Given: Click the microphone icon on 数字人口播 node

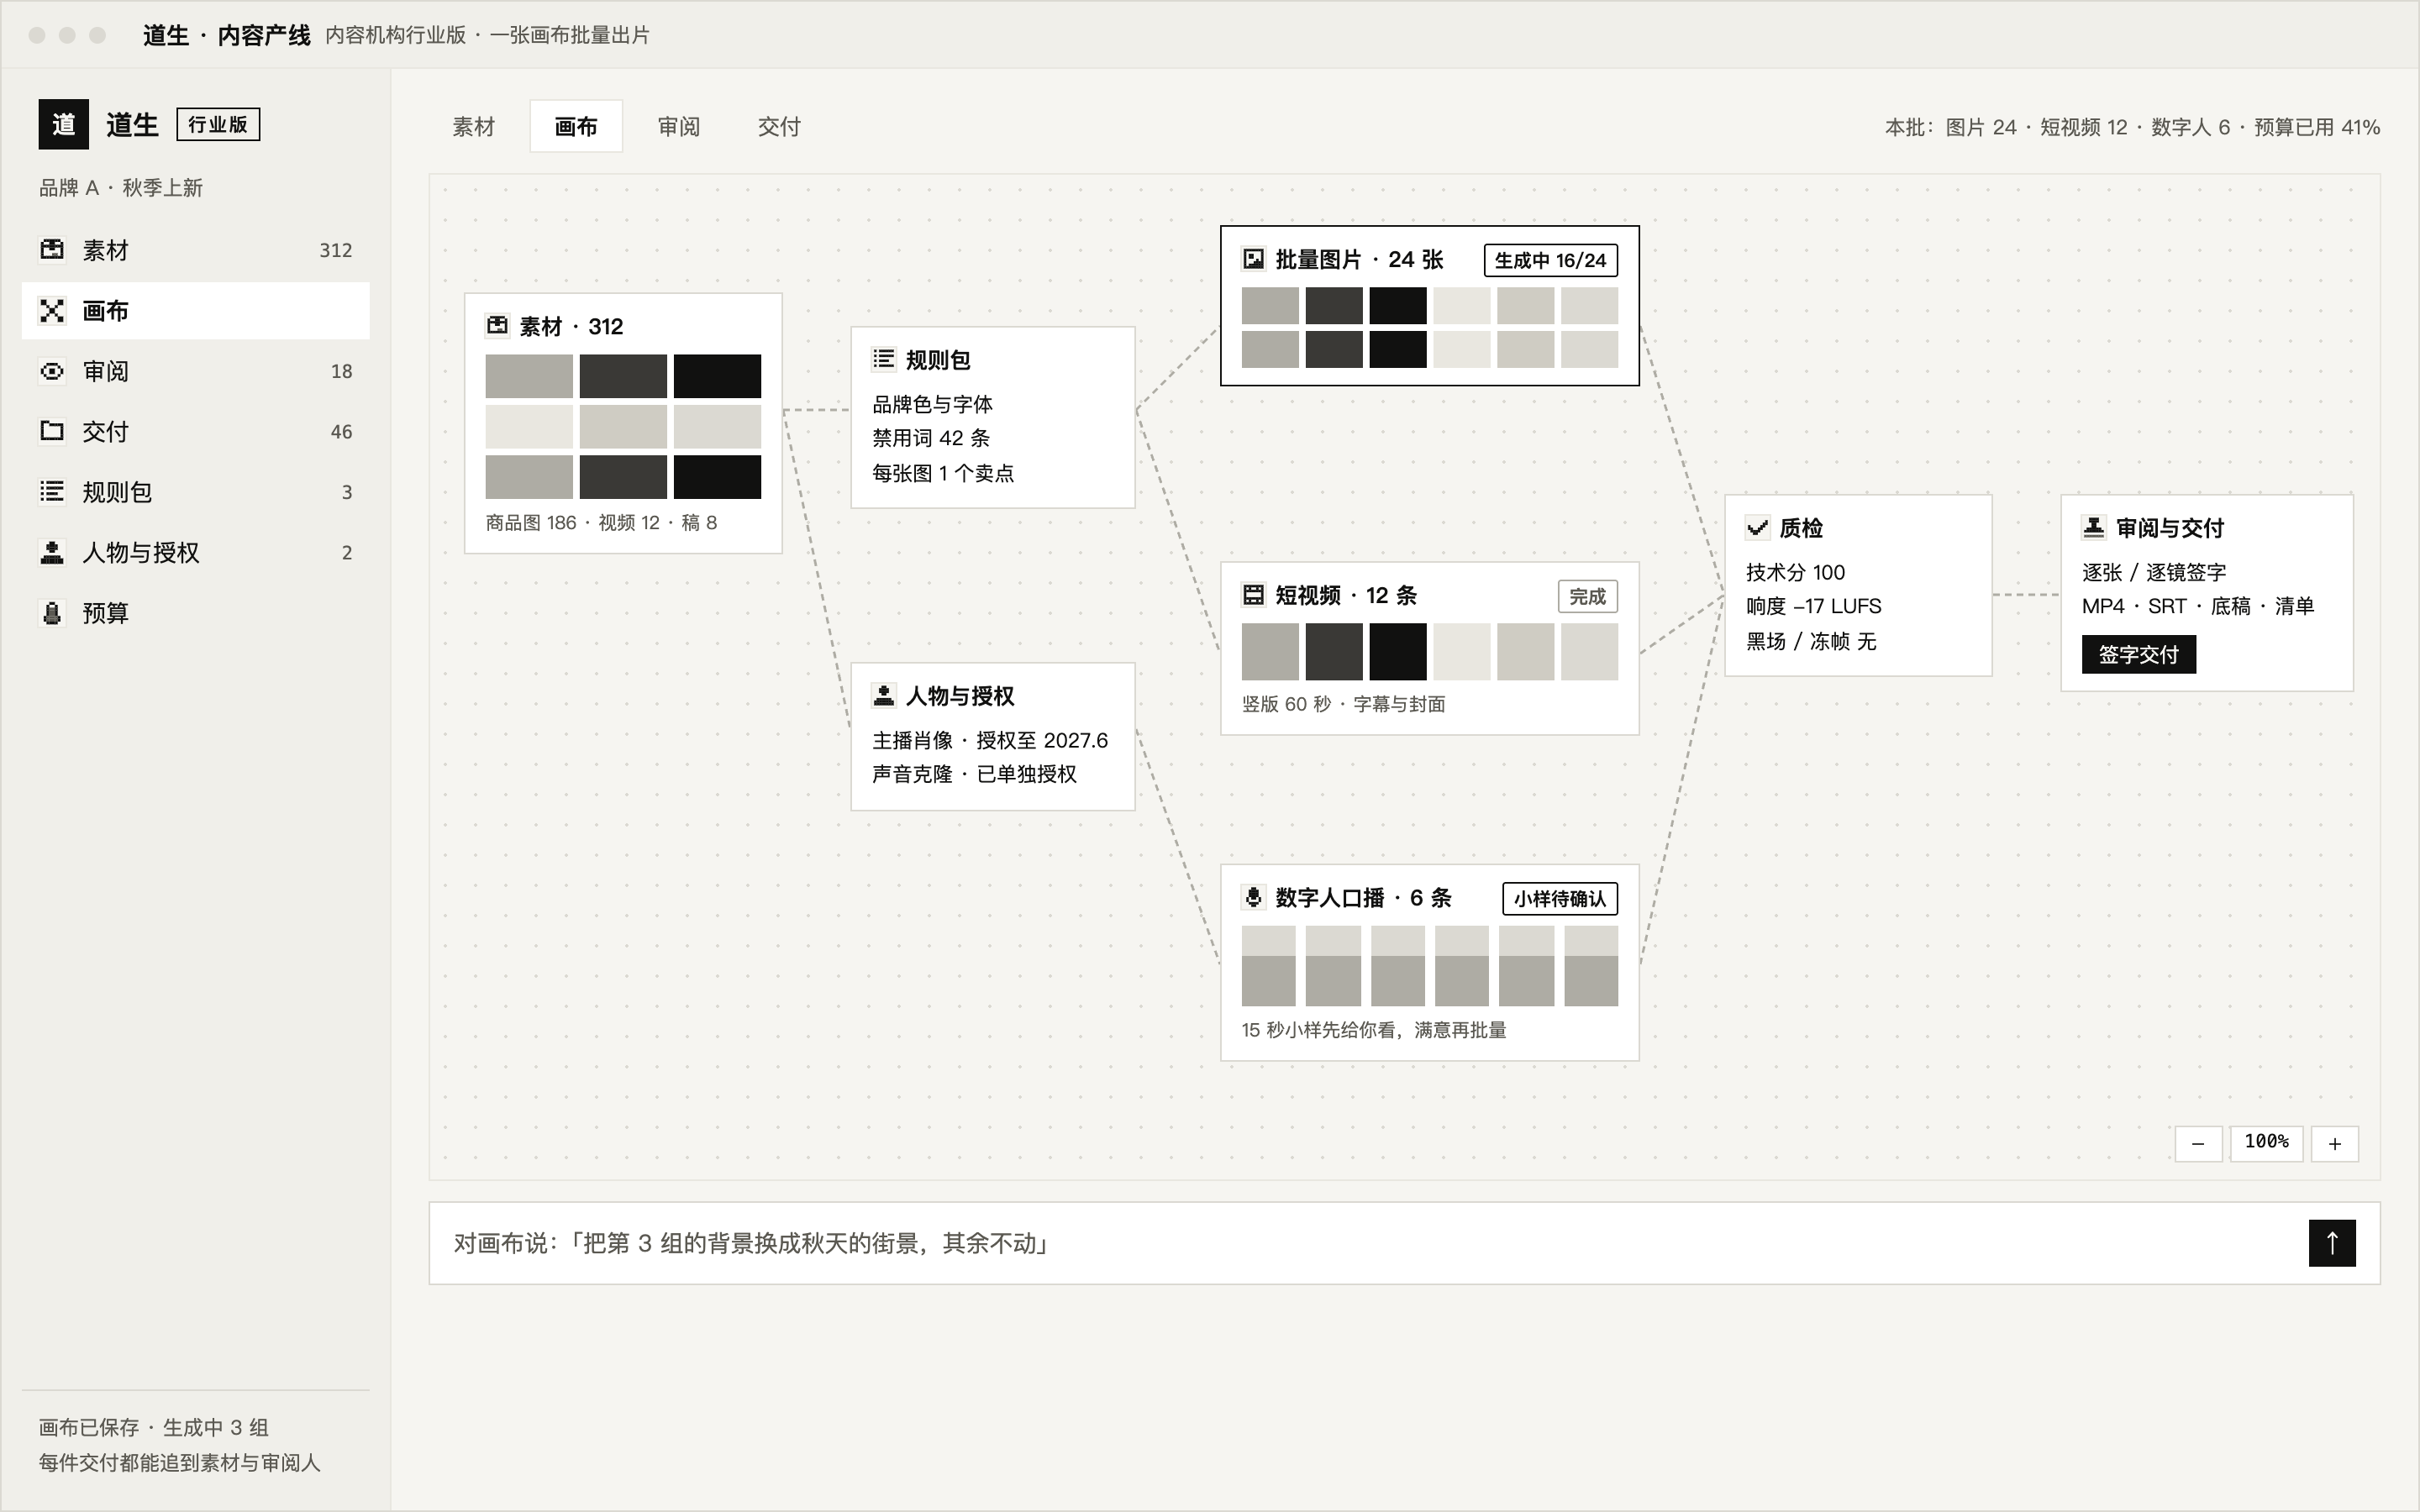Looking at the screenshot, I should coord(1253,897).
